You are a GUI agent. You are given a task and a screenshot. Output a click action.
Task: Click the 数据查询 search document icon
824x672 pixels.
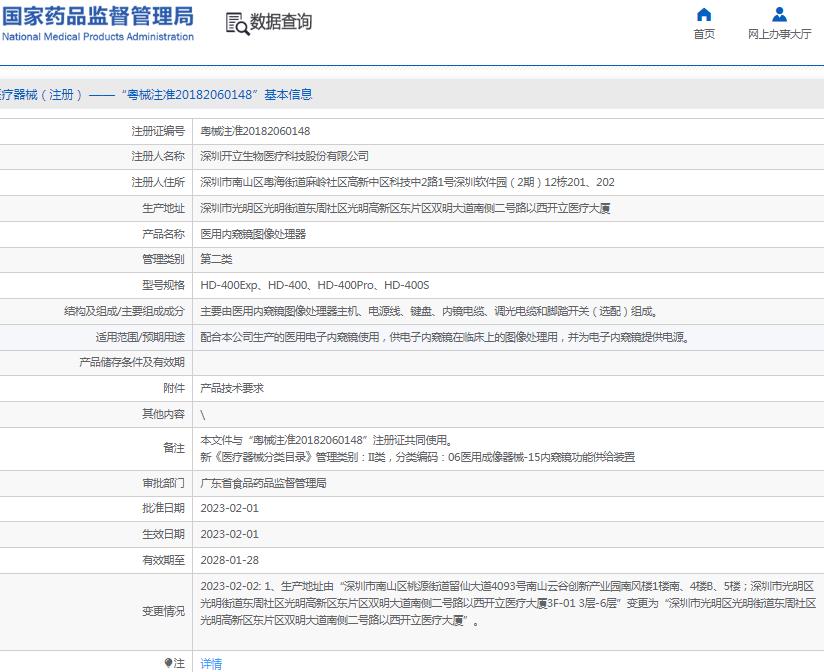(x=238, y=24)
